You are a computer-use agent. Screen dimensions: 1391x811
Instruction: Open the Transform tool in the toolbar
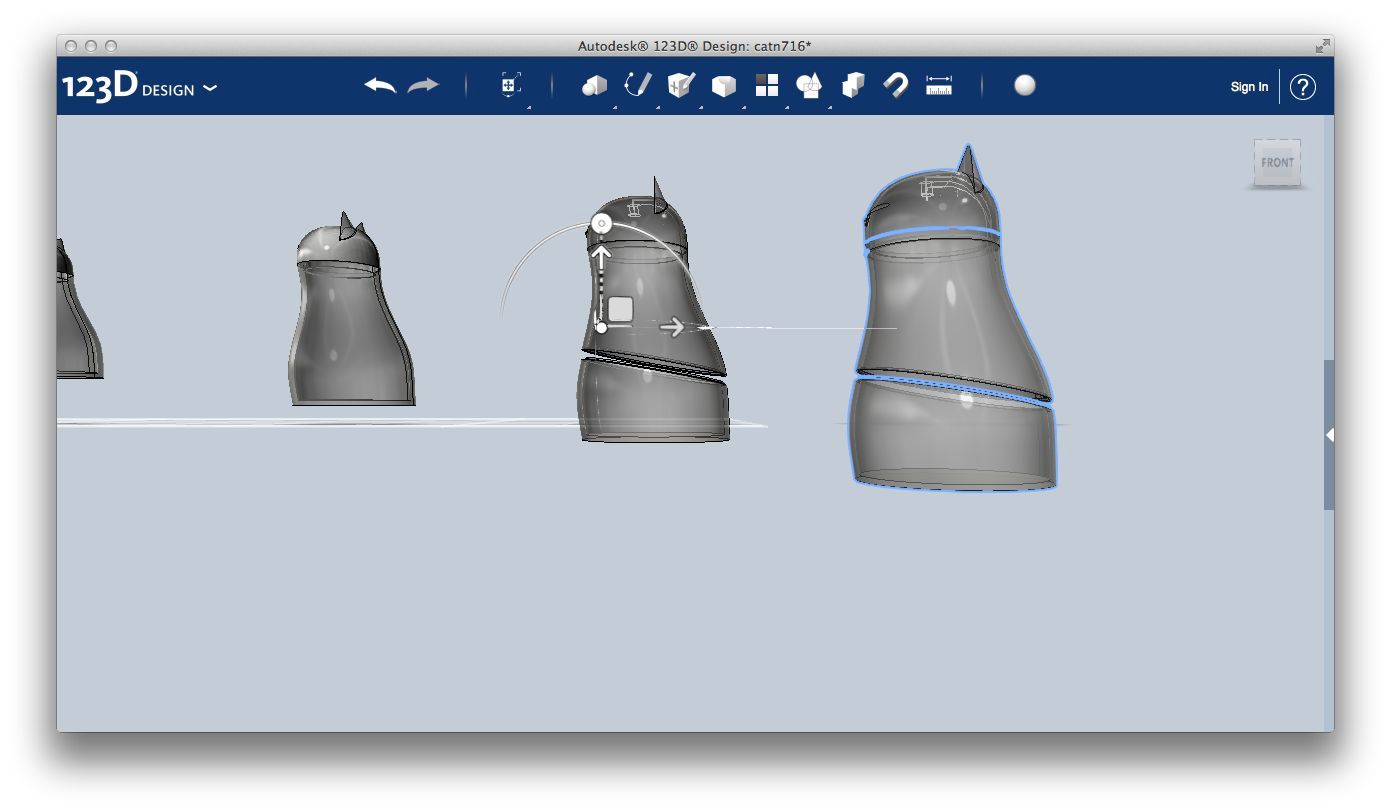pos(511,85)
